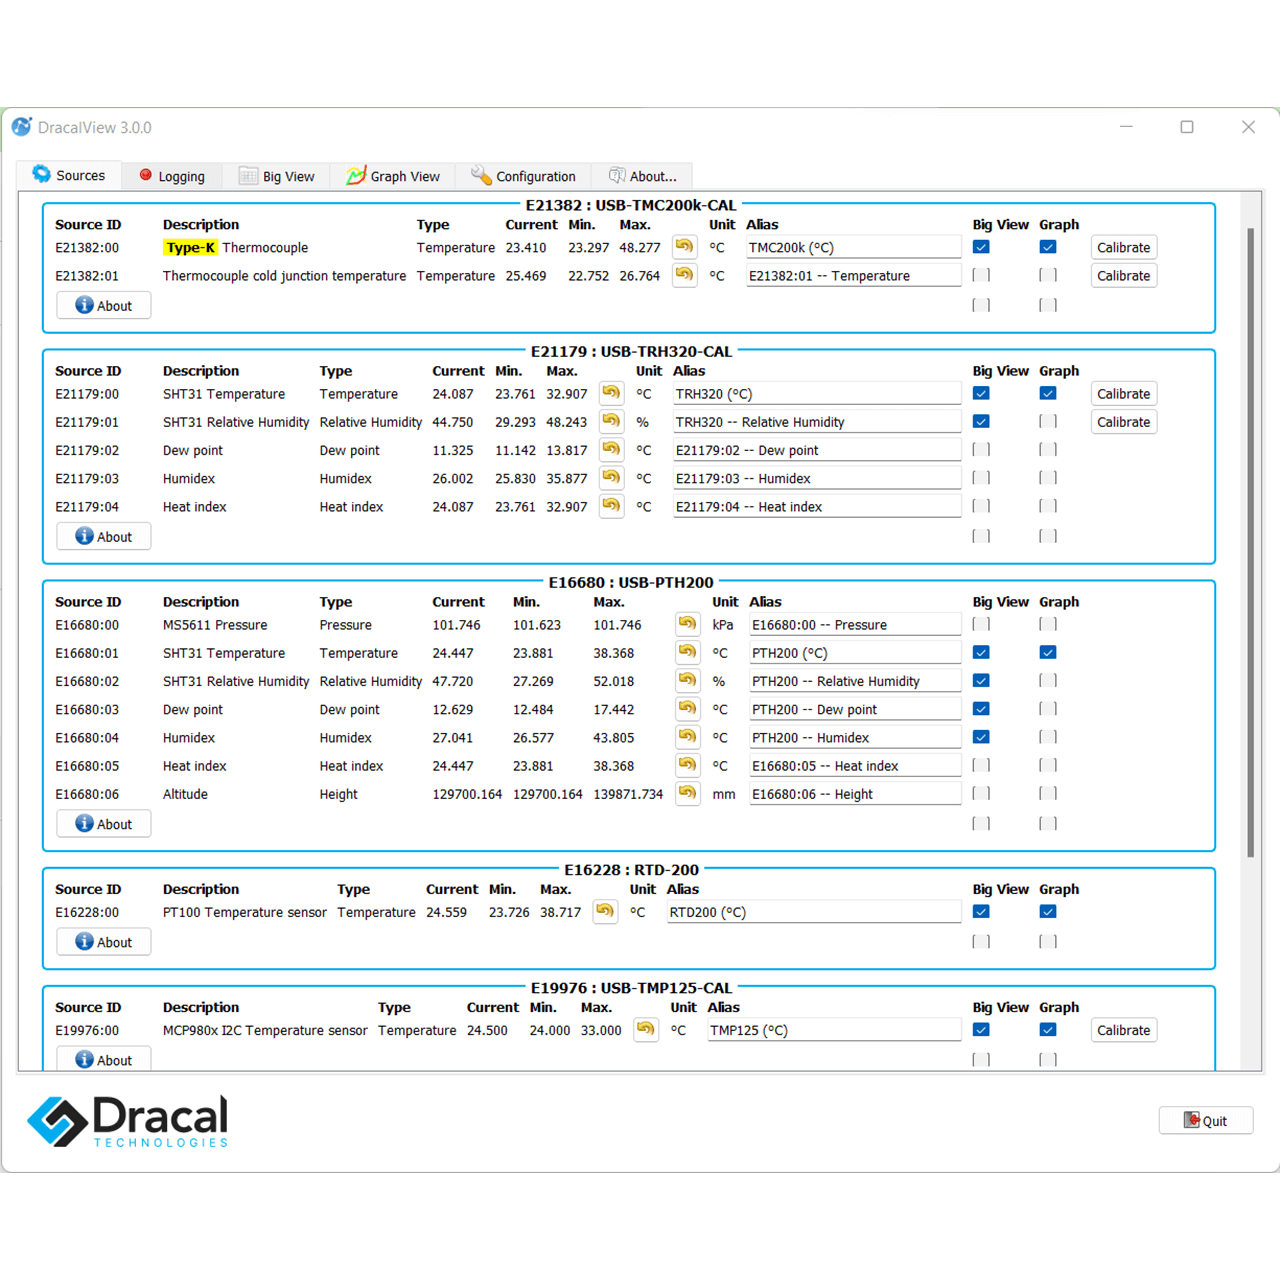Reset min/max for E21179:03 Humidex

click(x=611, y=477)
